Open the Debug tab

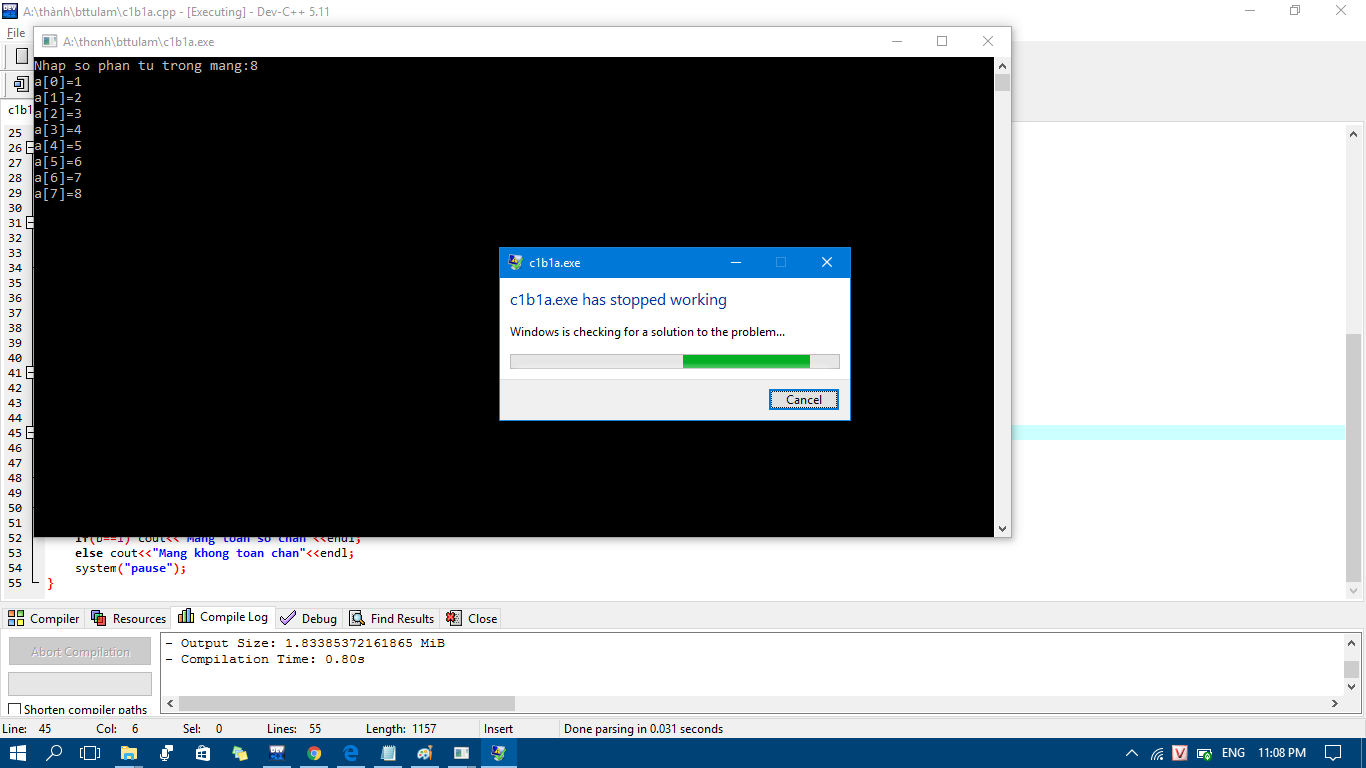(309, 618)
